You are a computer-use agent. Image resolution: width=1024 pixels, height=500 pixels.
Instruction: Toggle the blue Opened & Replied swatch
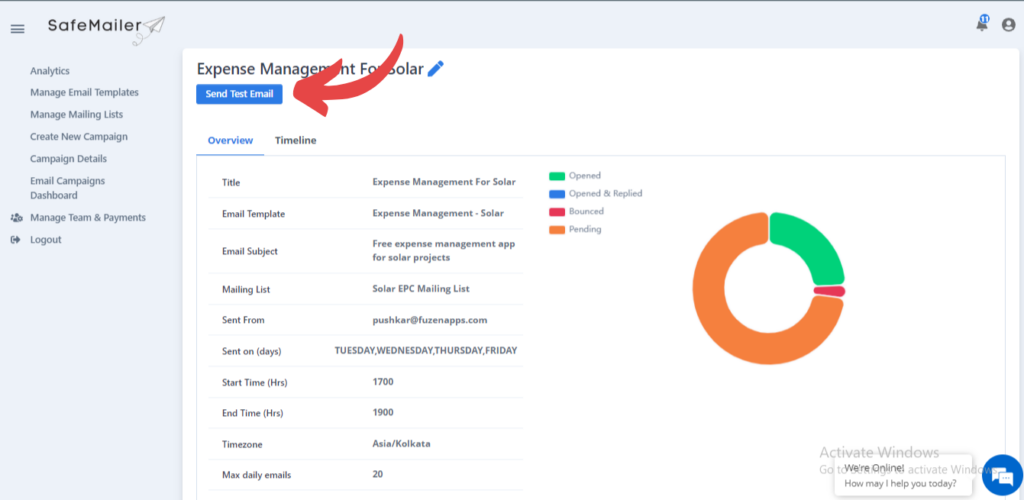556,194
